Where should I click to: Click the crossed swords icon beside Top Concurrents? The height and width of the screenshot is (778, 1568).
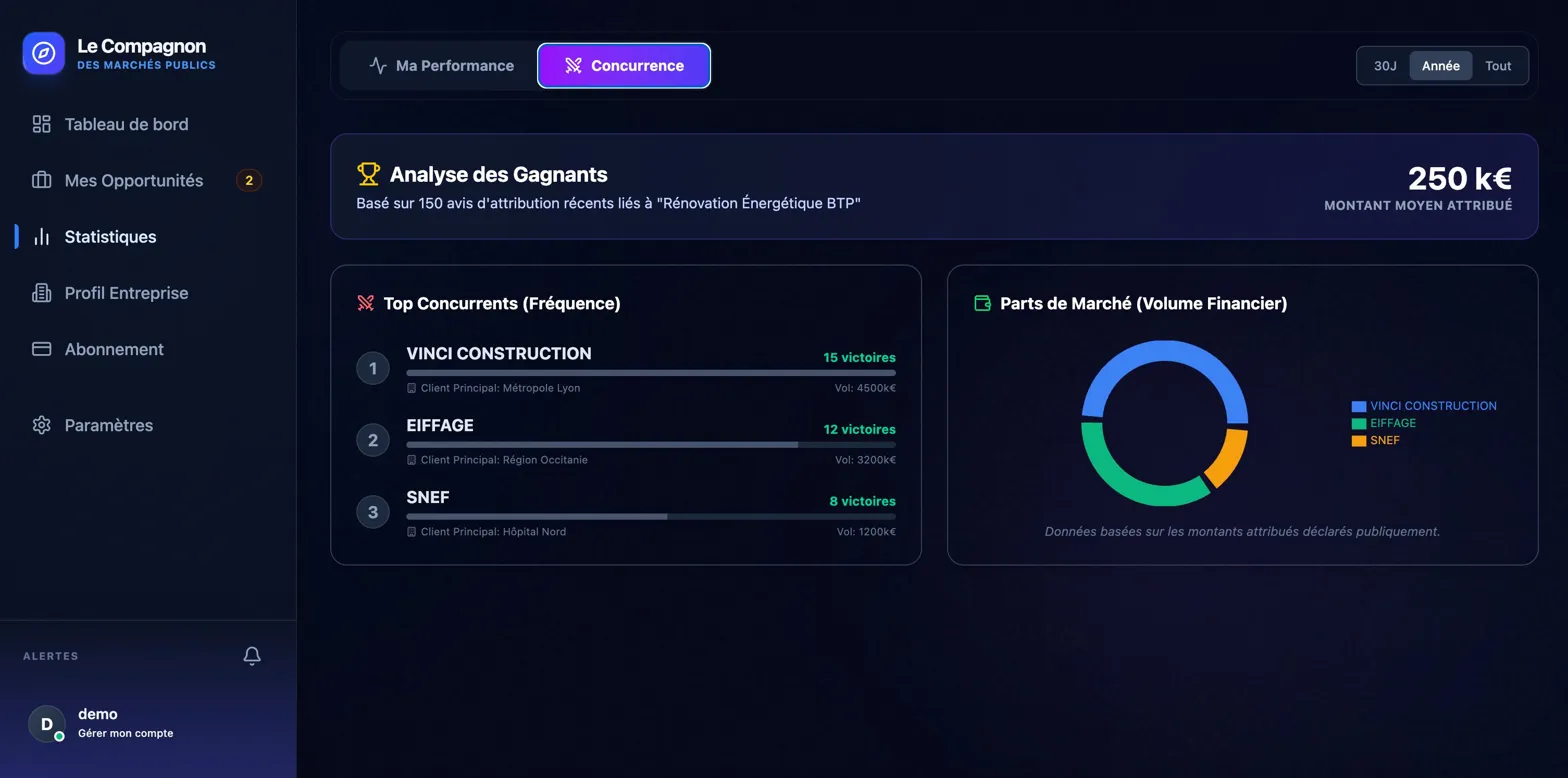[366, 303]
